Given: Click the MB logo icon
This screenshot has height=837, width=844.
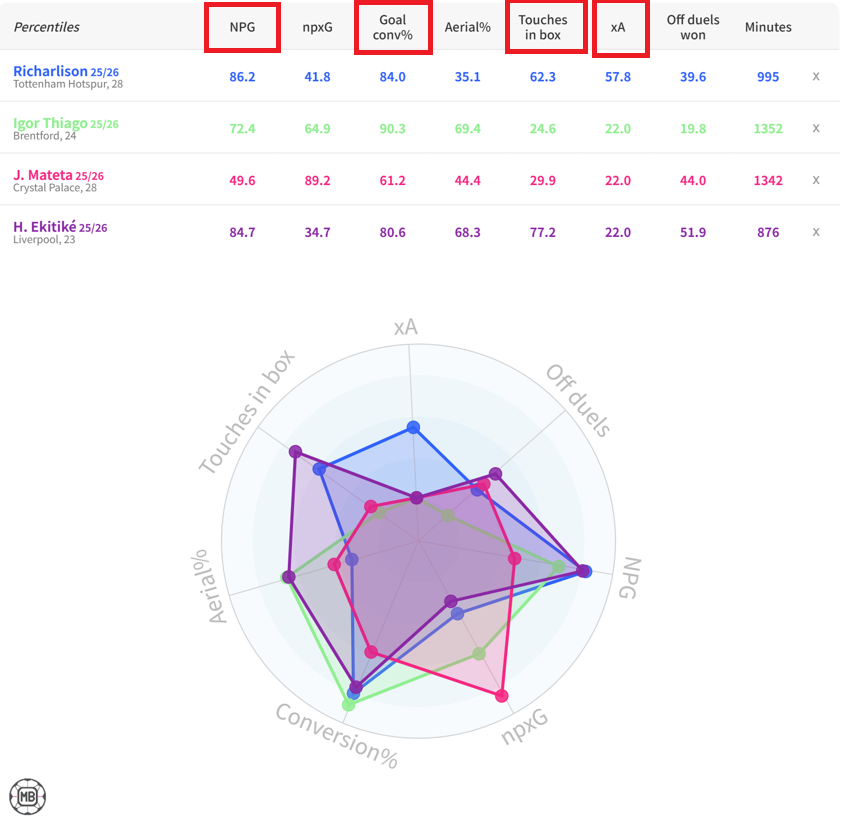Looking at the screenshot, I should coord(28,797).
